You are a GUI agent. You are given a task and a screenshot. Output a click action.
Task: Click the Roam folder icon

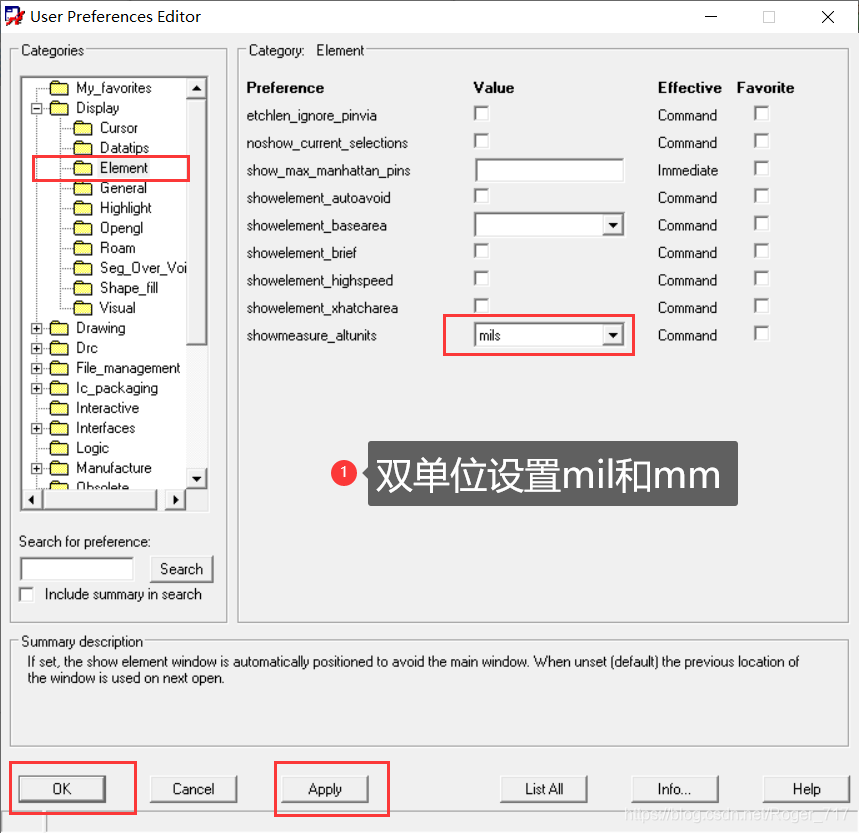(82, 248)
